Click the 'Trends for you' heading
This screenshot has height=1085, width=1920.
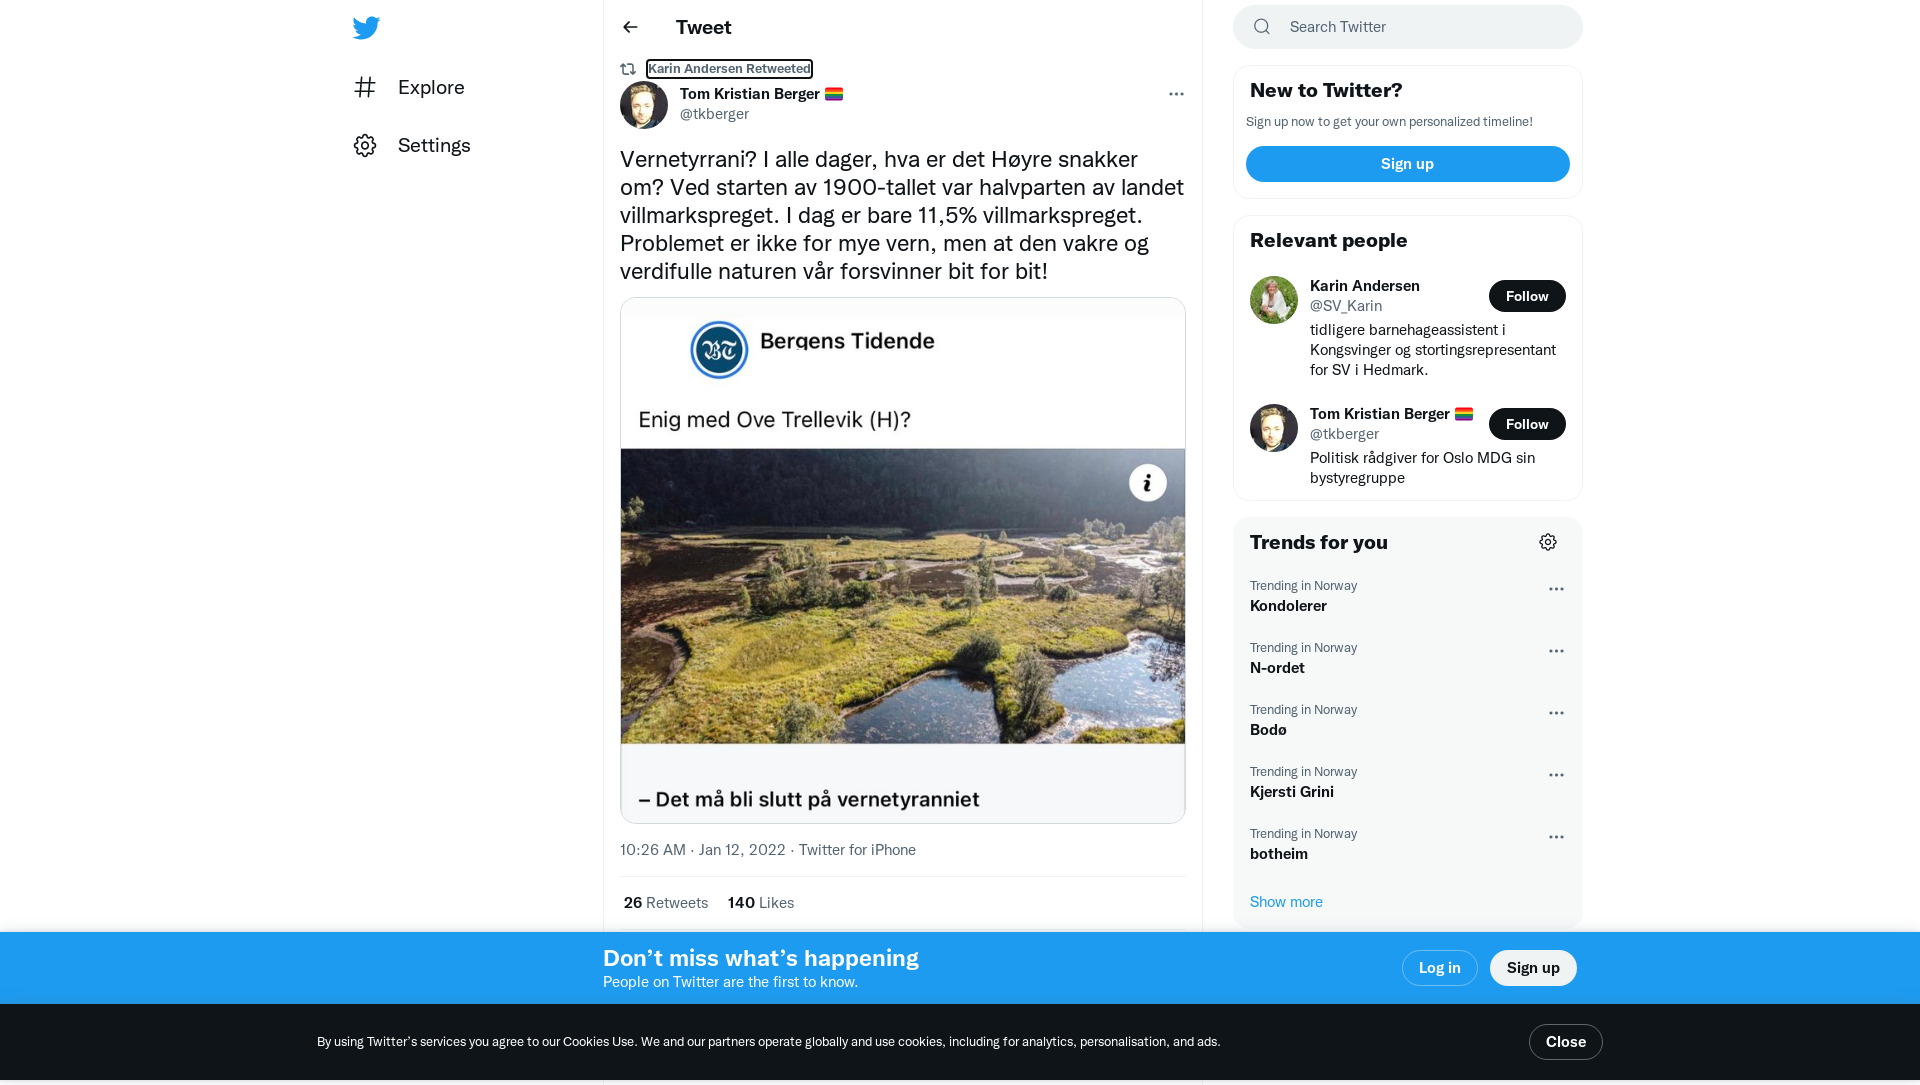pyautogui.click(x=1319, y=542)
